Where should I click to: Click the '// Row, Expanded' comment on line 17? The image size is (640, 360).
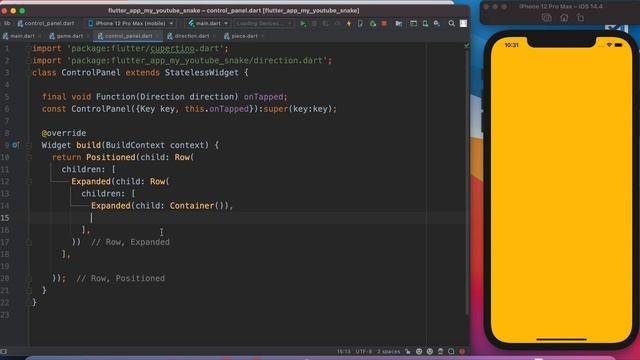coord(130,242)
